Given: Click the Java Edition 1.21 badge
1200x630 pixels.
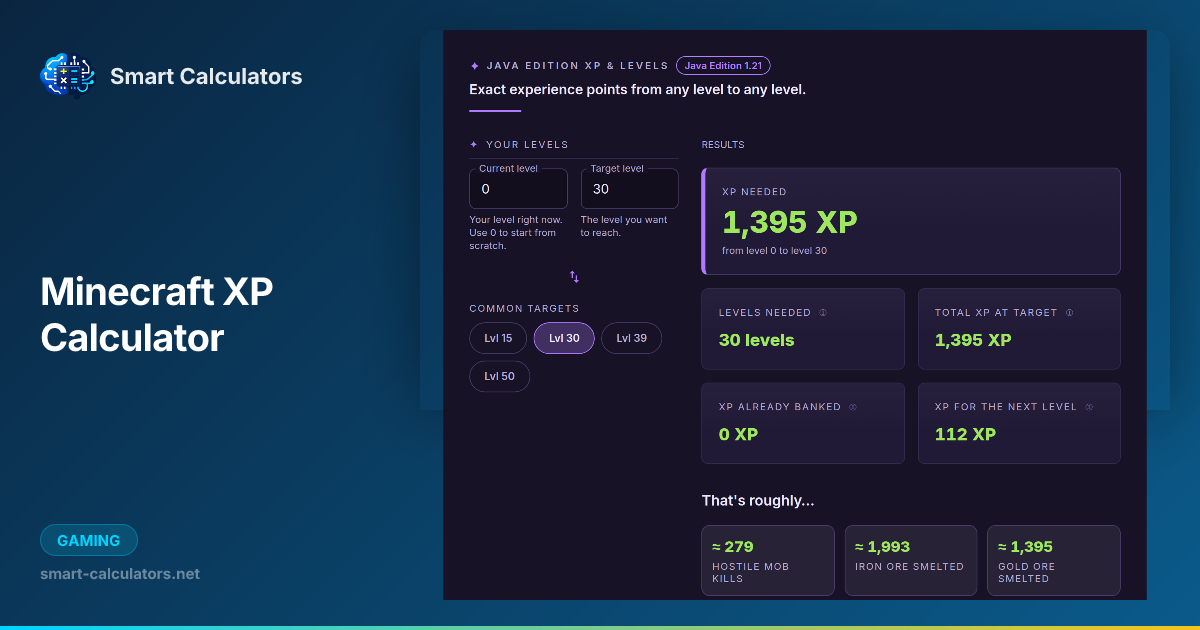Looking at the screenshot, I should [723, 66].
